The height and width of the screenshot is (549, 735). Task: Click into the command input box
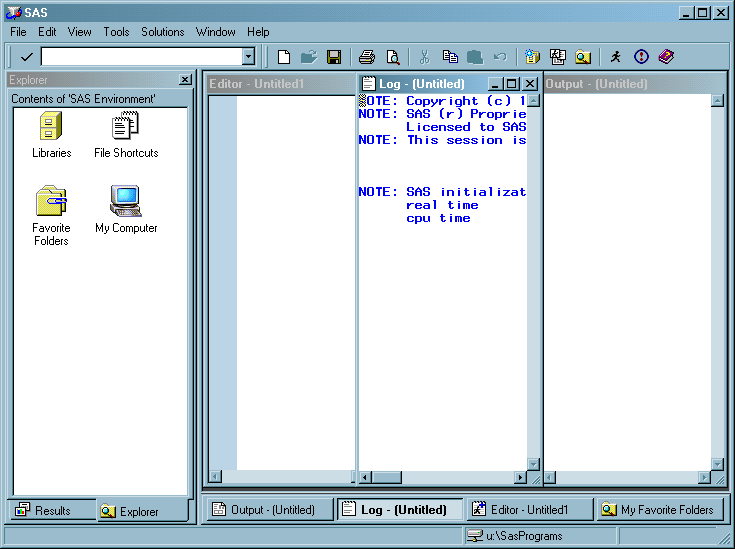point(142,57)
